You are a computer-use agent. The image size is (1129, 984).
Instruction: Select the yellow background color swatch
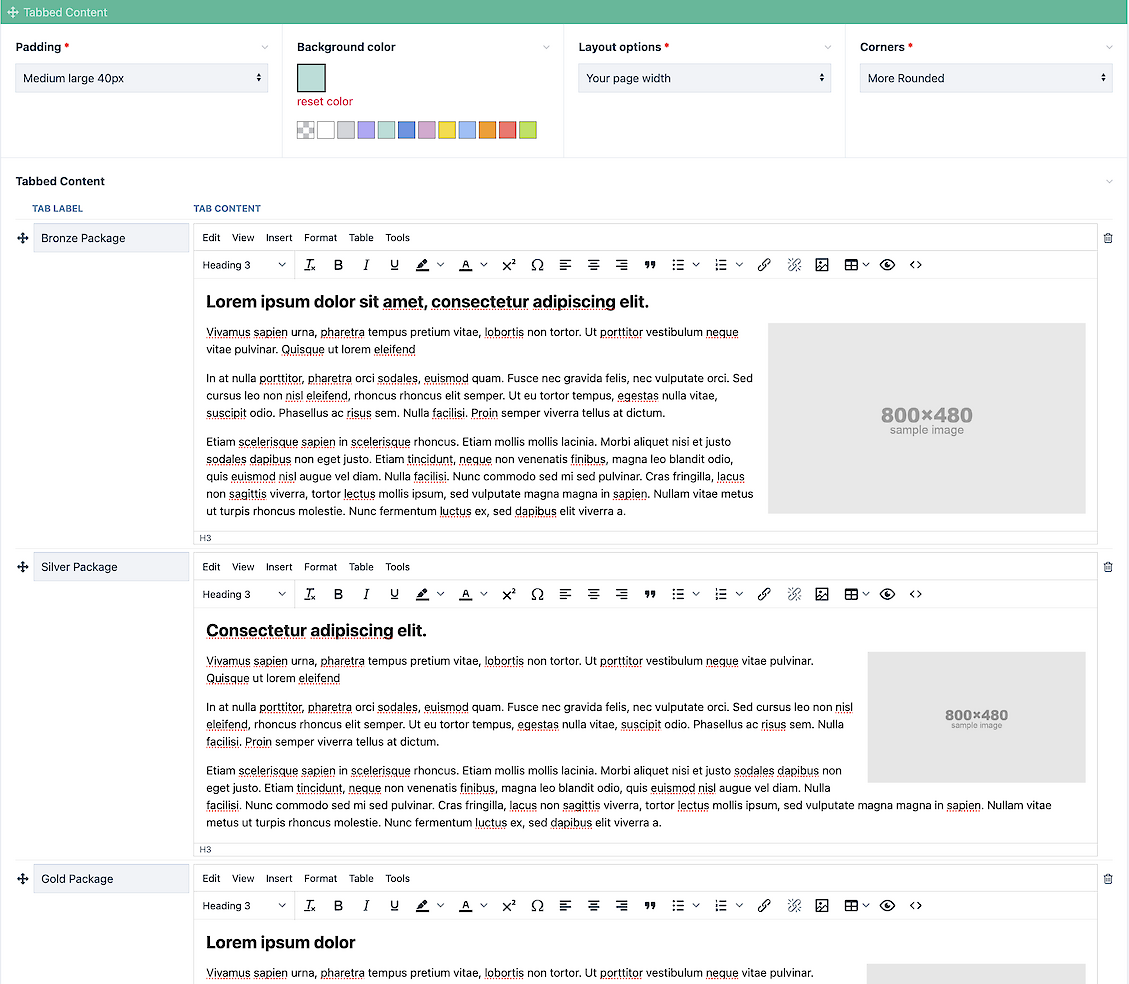[x=447, y=130]
